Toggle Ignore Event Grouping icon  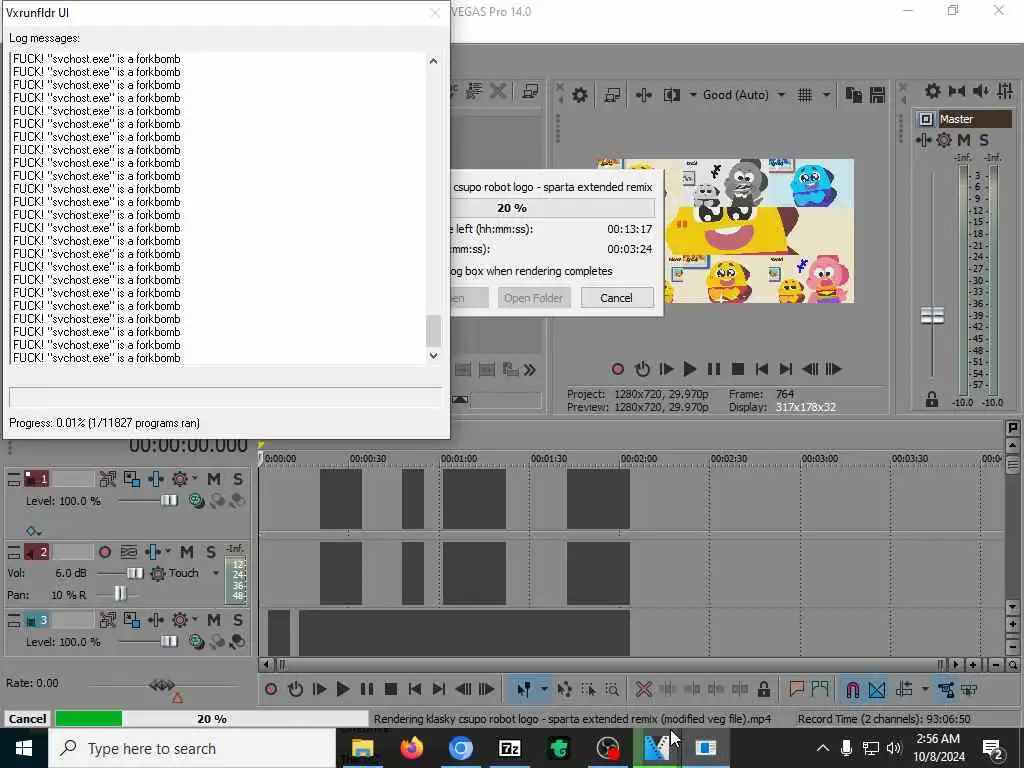click(969, 689)
